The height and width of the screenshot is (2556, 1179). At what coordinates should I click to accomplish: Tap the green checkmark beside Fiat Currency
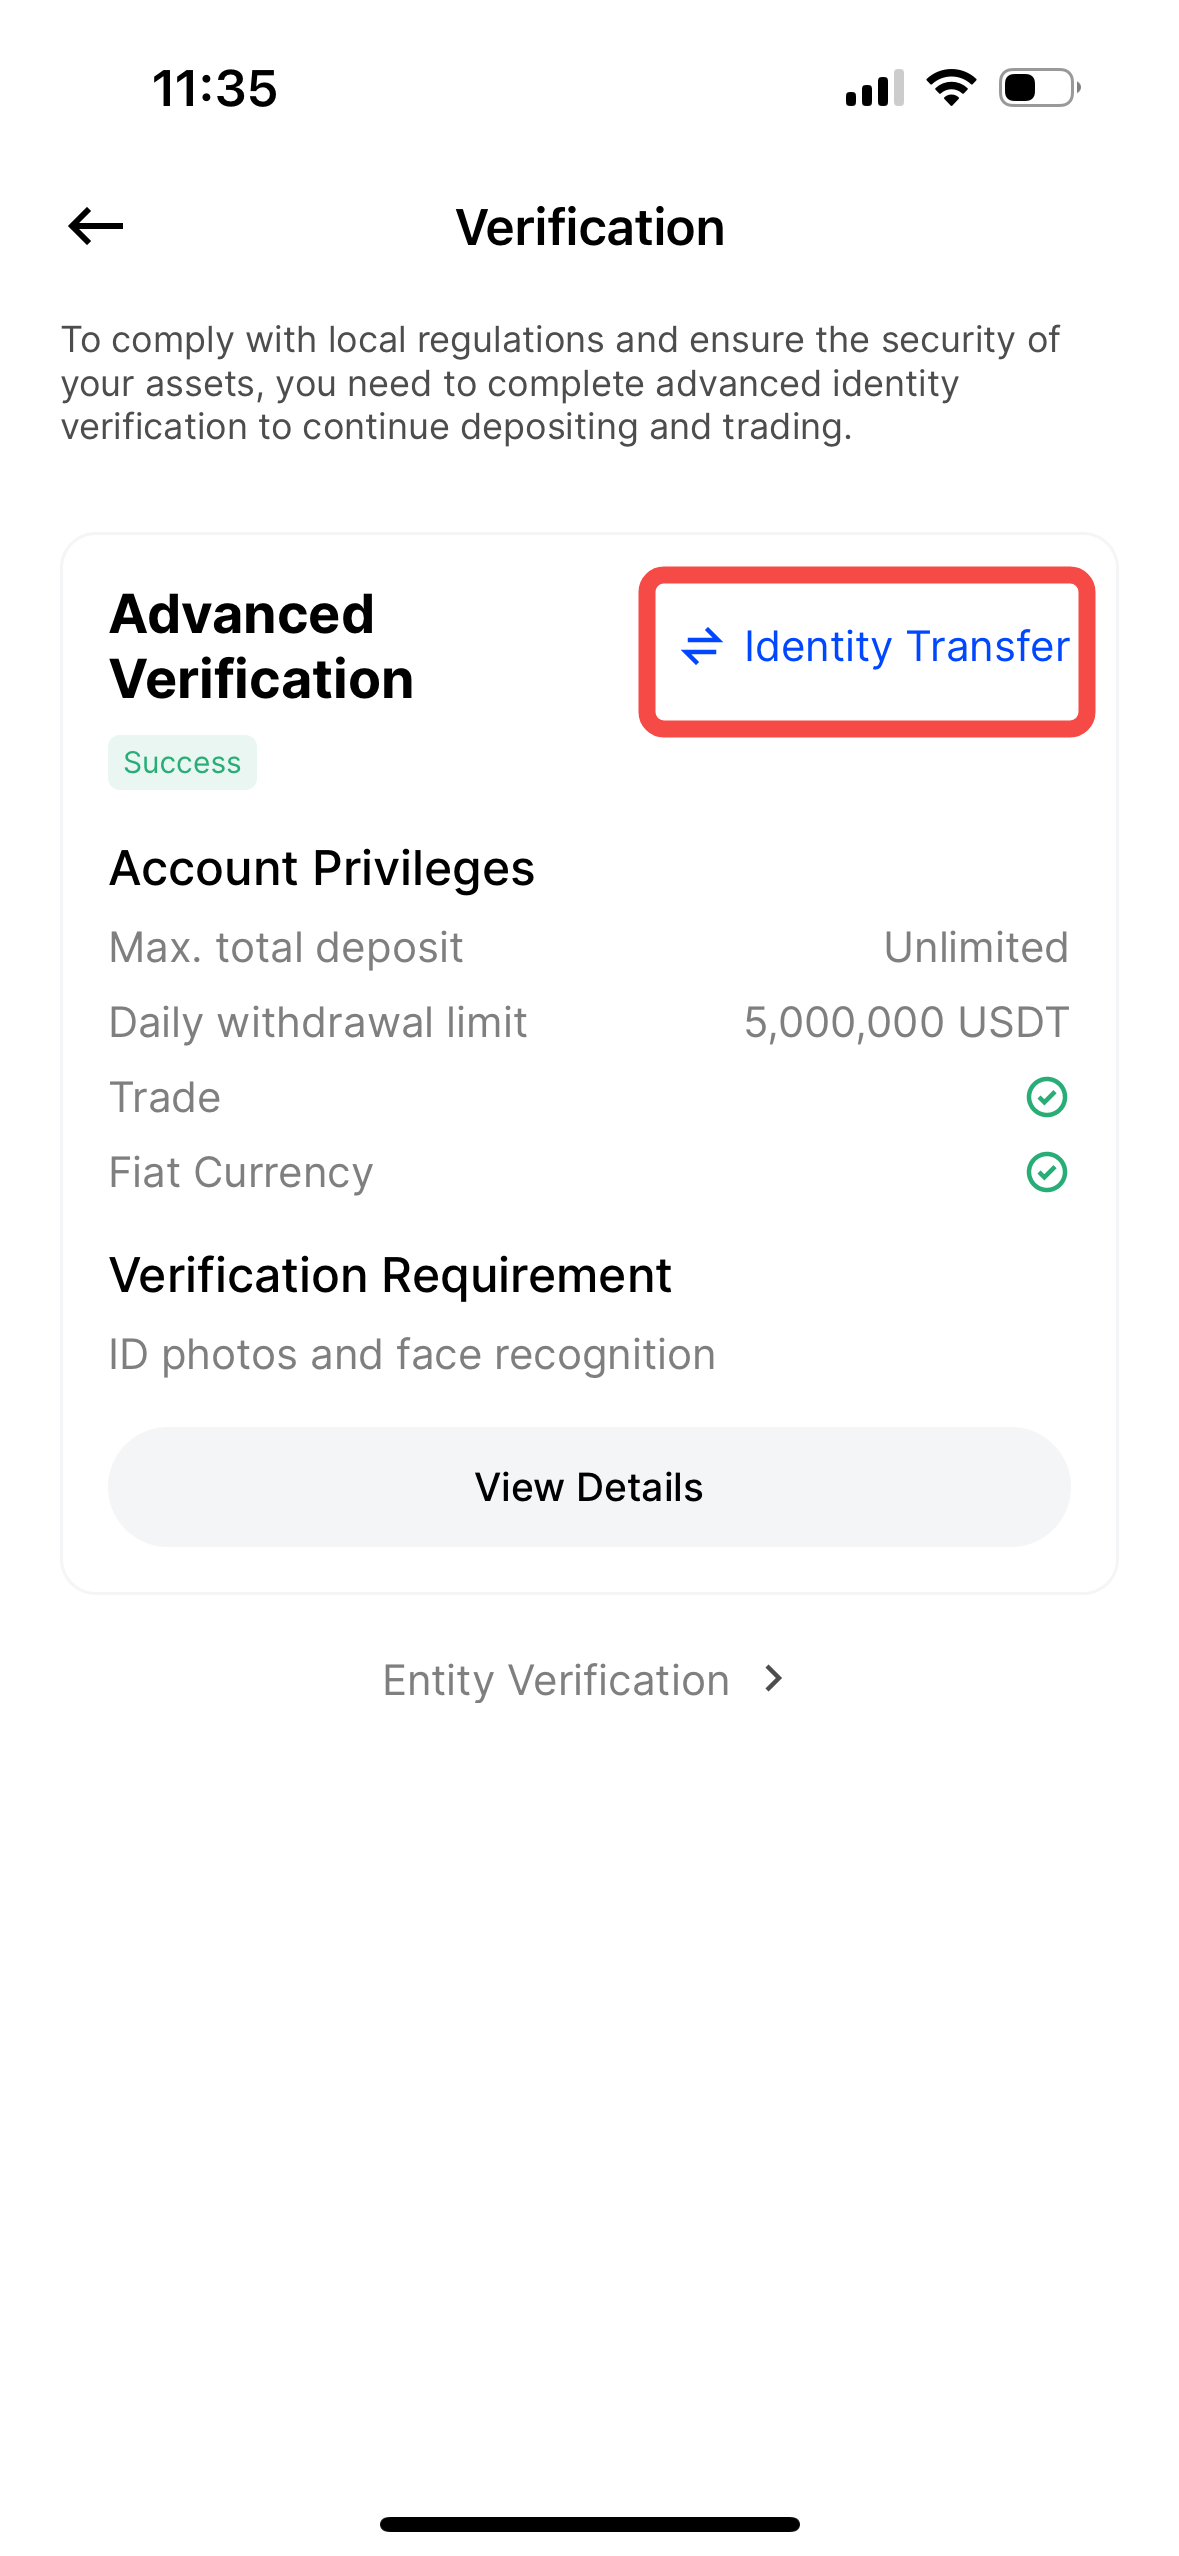[1046, 1171]
